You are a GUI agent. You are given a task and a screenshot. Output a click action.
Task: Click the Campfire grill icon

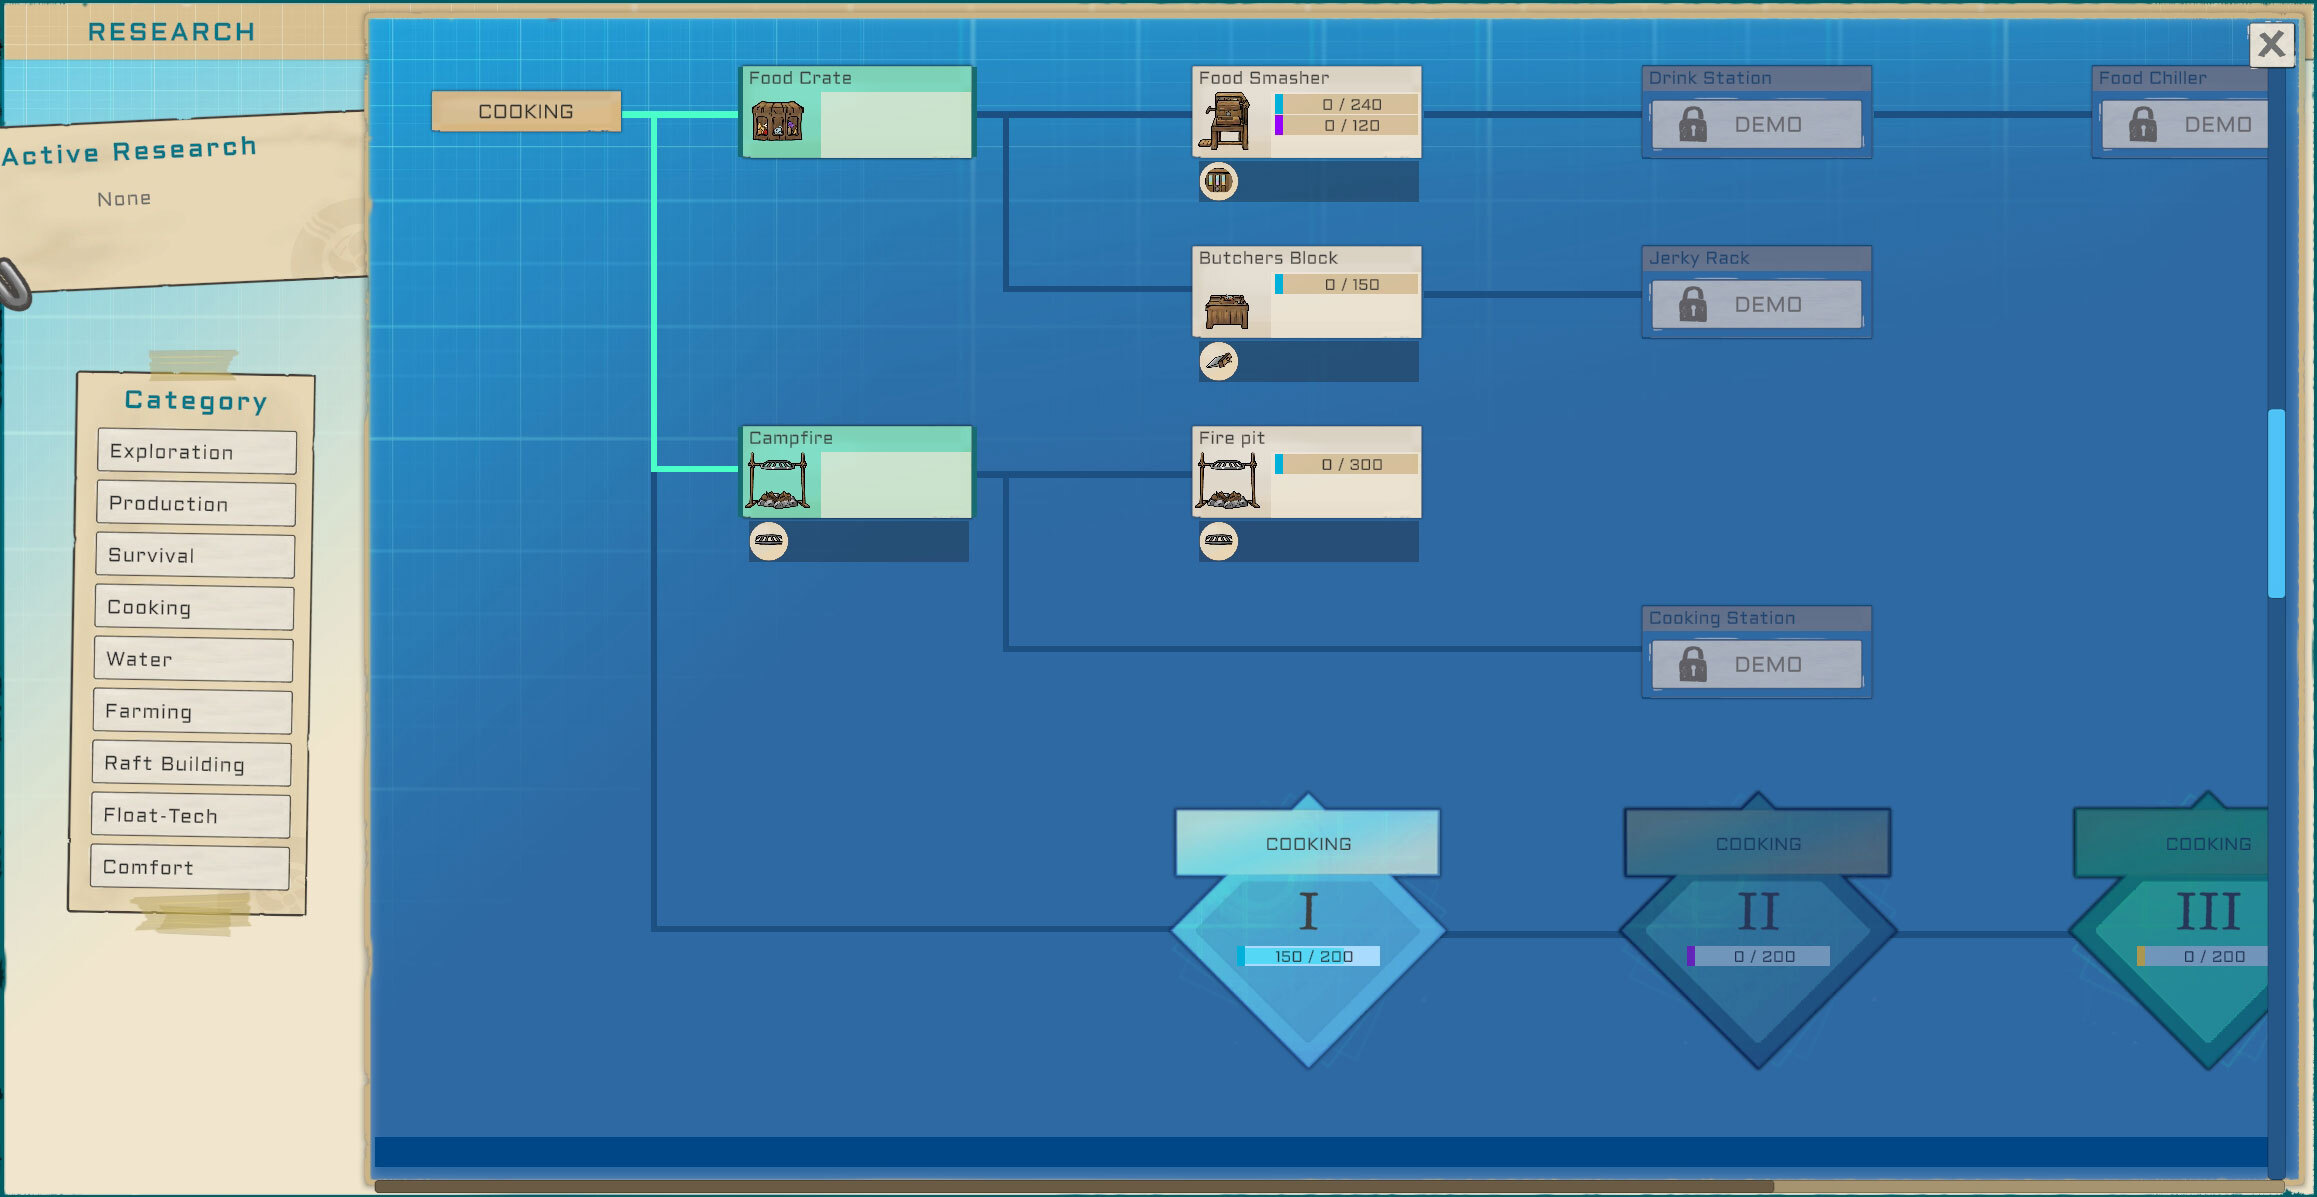[777, 482]
